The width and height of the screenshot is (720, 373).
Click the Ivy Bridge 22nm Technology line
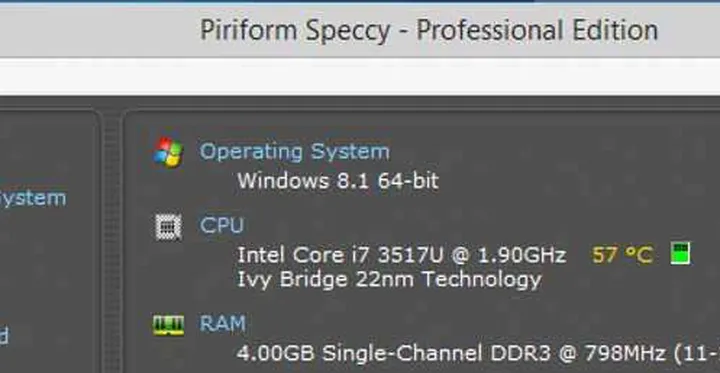tap(389, 280)
